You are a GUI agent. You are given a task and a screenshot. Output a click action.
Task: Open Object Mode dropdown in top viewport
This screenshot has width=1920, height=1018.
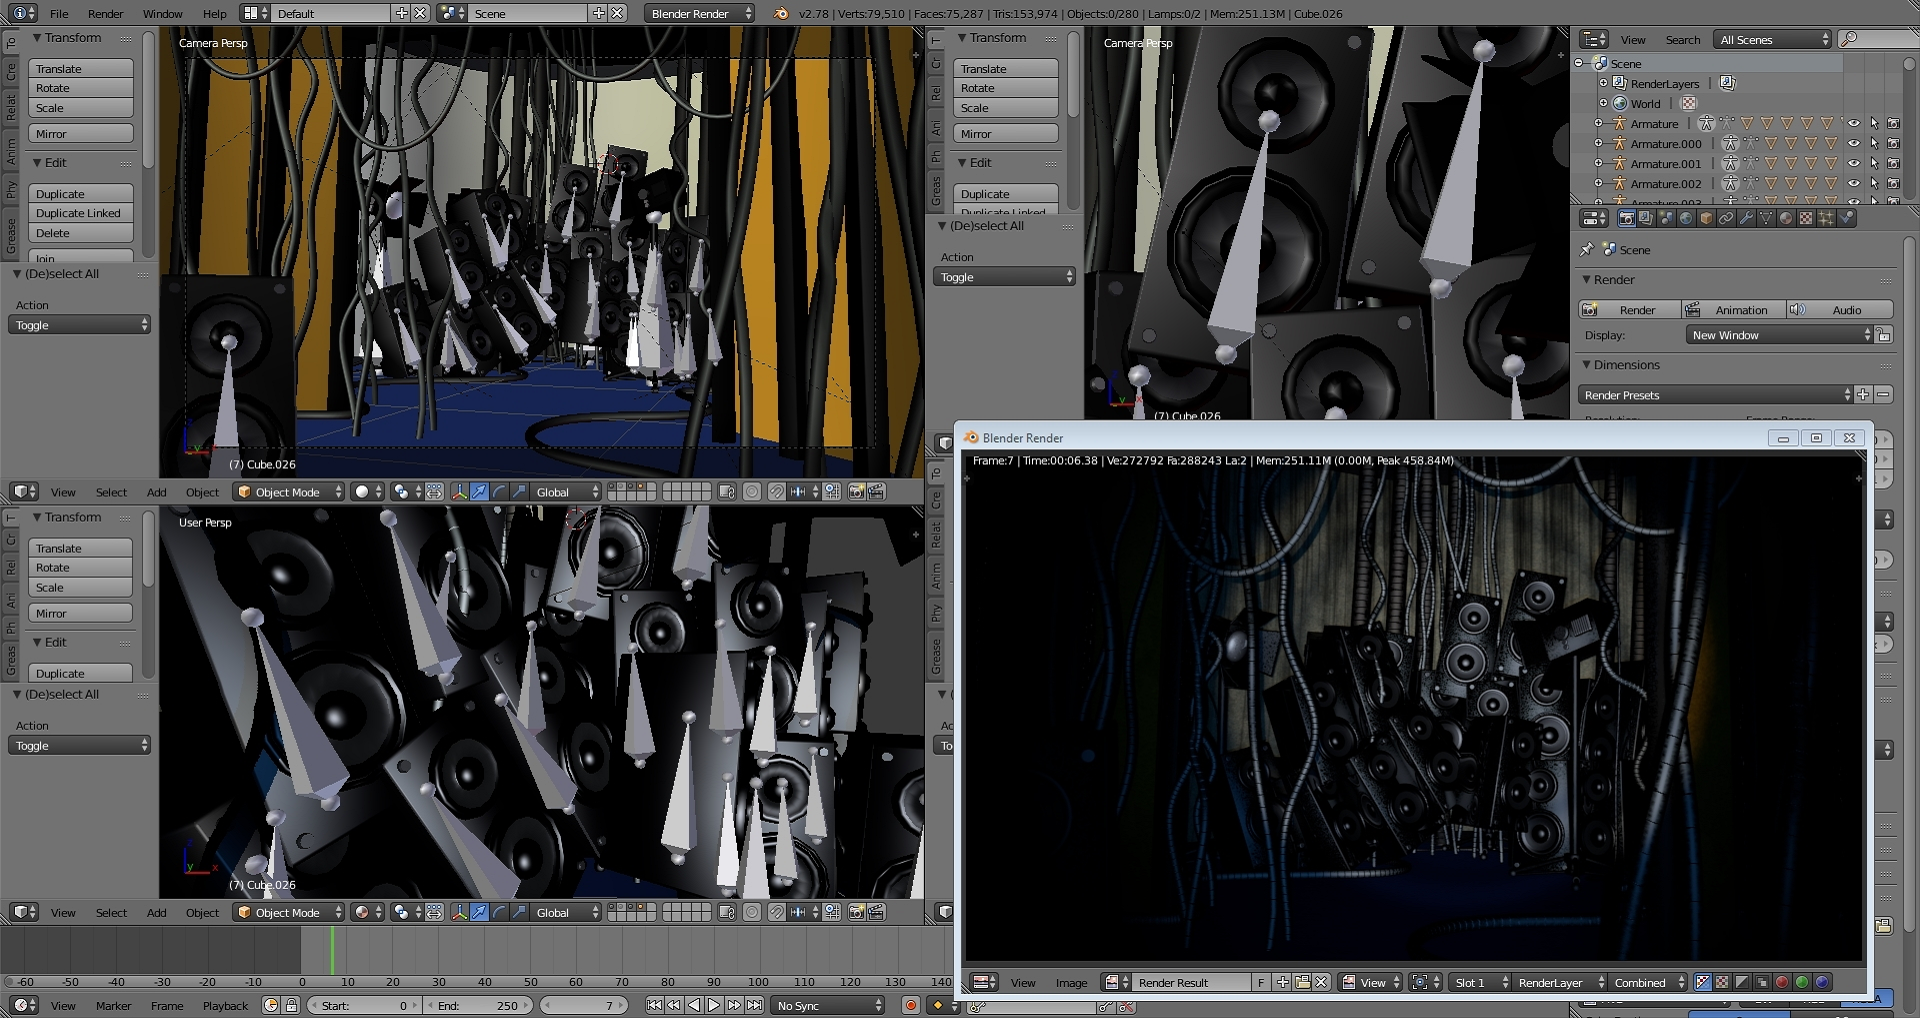point(289,491)
